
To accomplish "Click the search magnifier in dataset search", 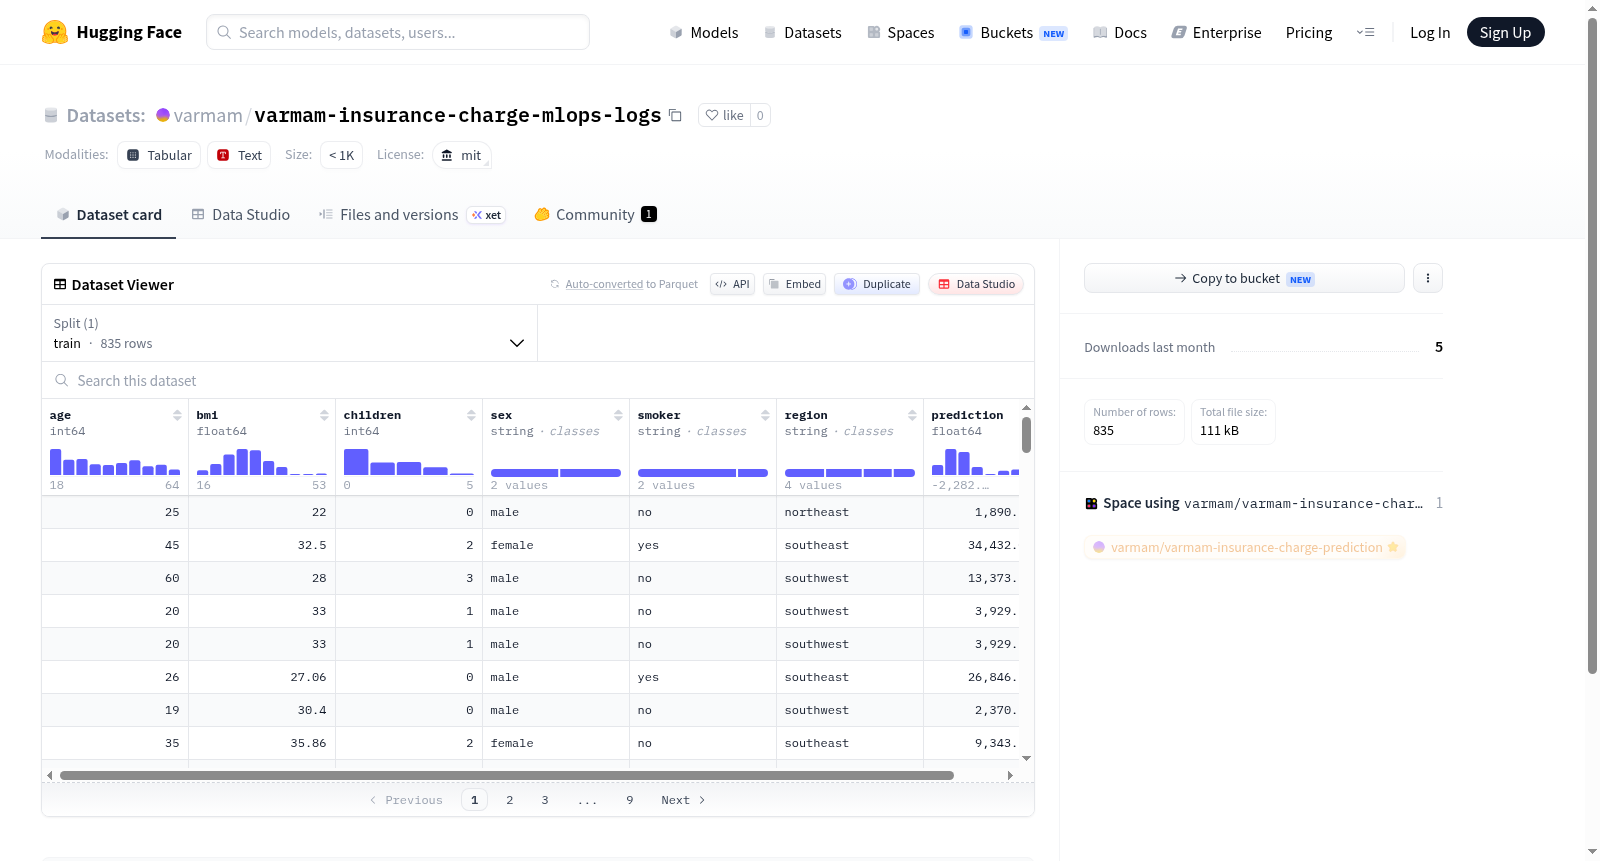I will [x=62, y=380].
